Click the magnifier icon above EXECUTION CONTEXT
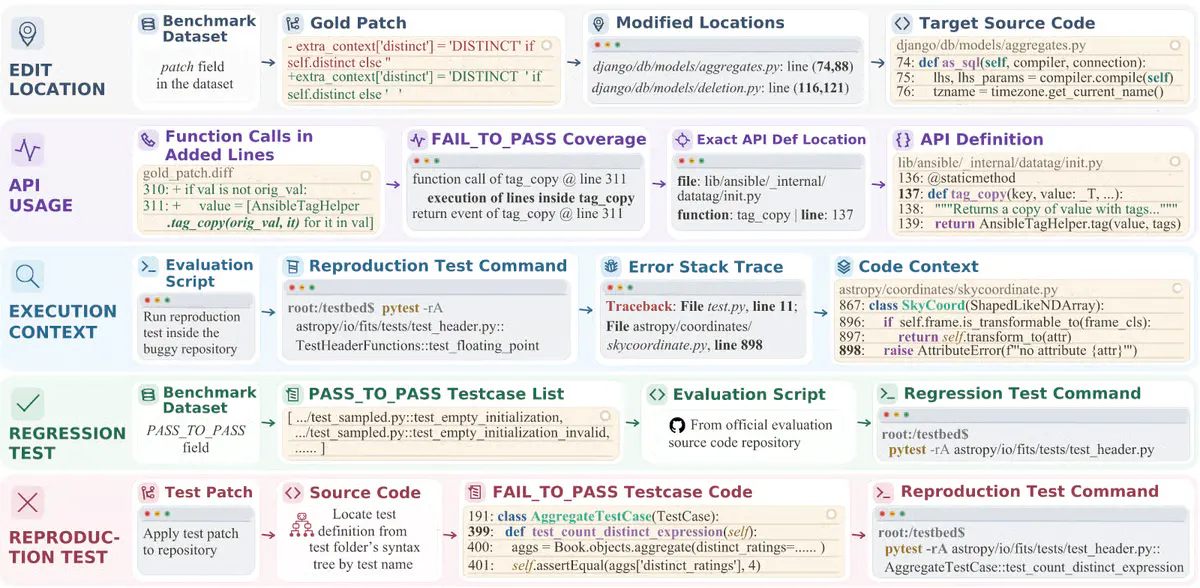Image resolution: width=1200 pixels, height=588 pixels. coord(26,275)
